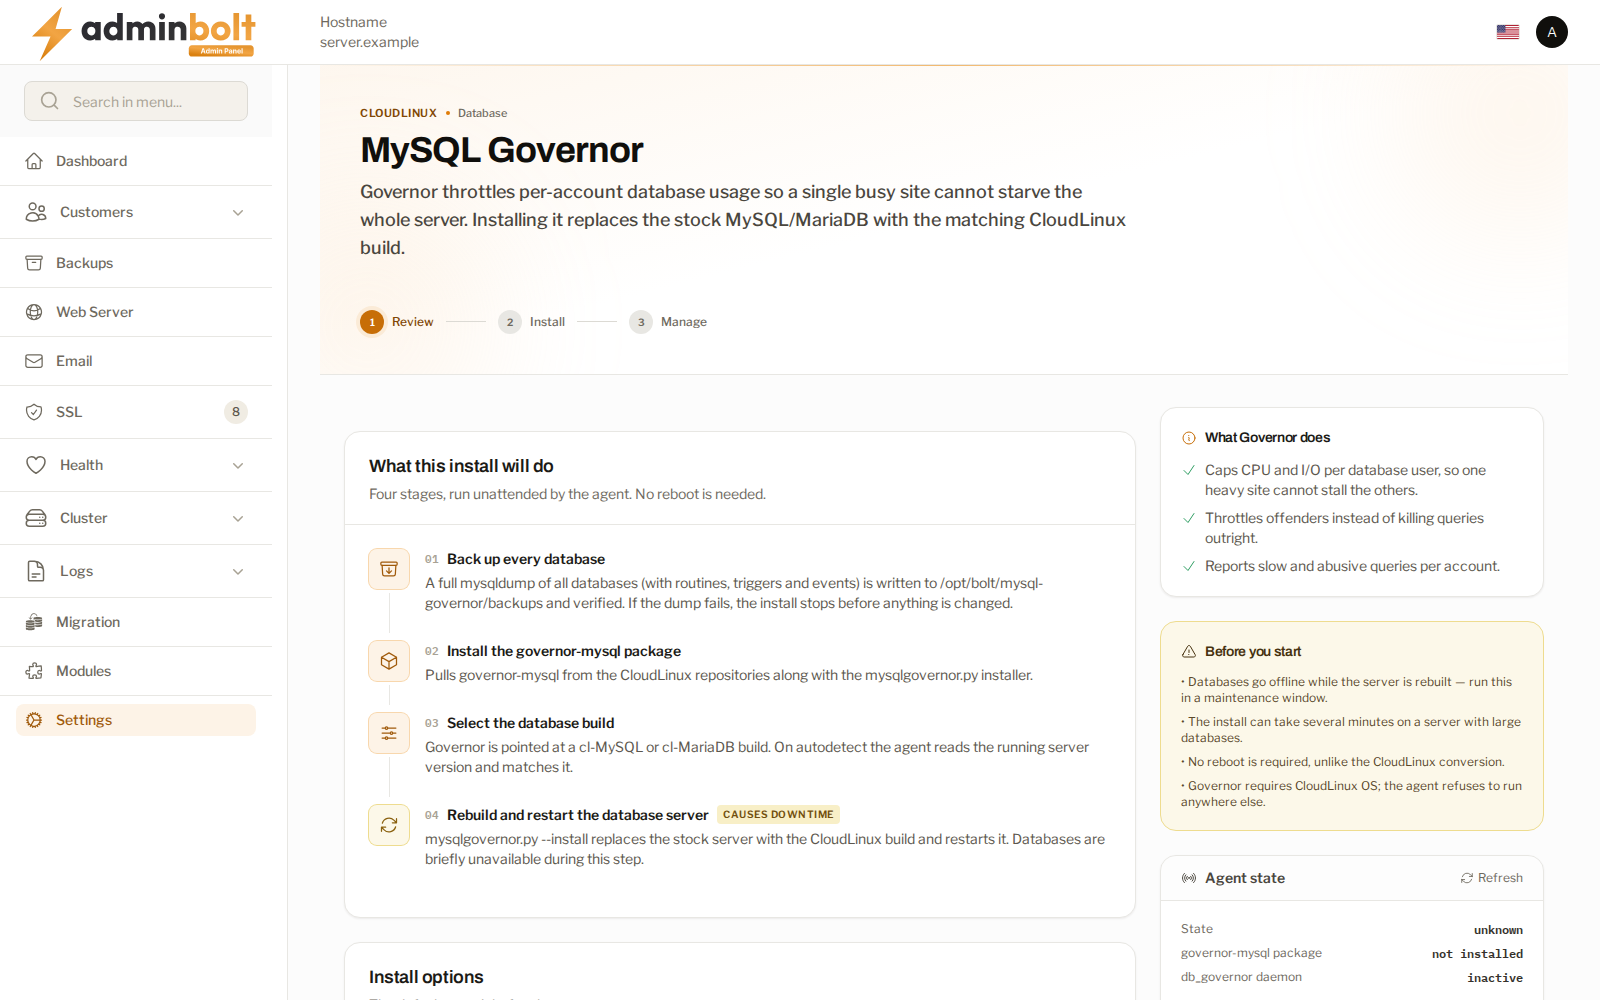Click the 'Install options' heading
Image resolution: width=1600 pixels, height=1000 pixels.
pyautogui.click(x=426, y=977)
